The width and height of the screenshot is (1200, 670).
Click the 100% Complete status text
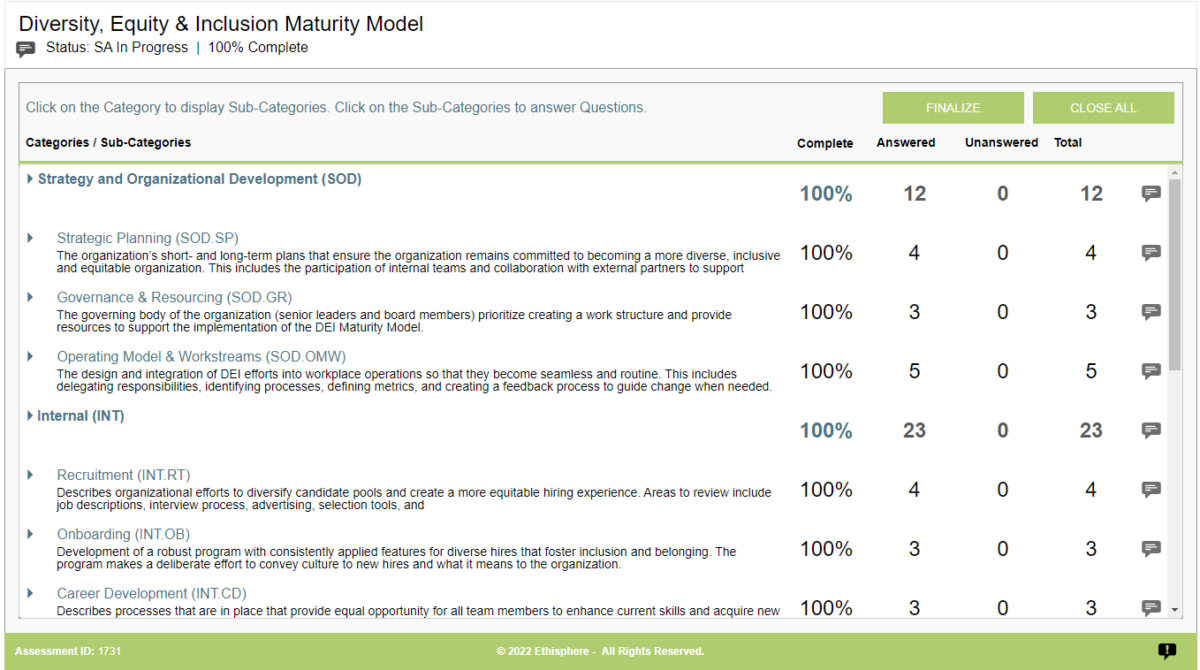(258, 47)
